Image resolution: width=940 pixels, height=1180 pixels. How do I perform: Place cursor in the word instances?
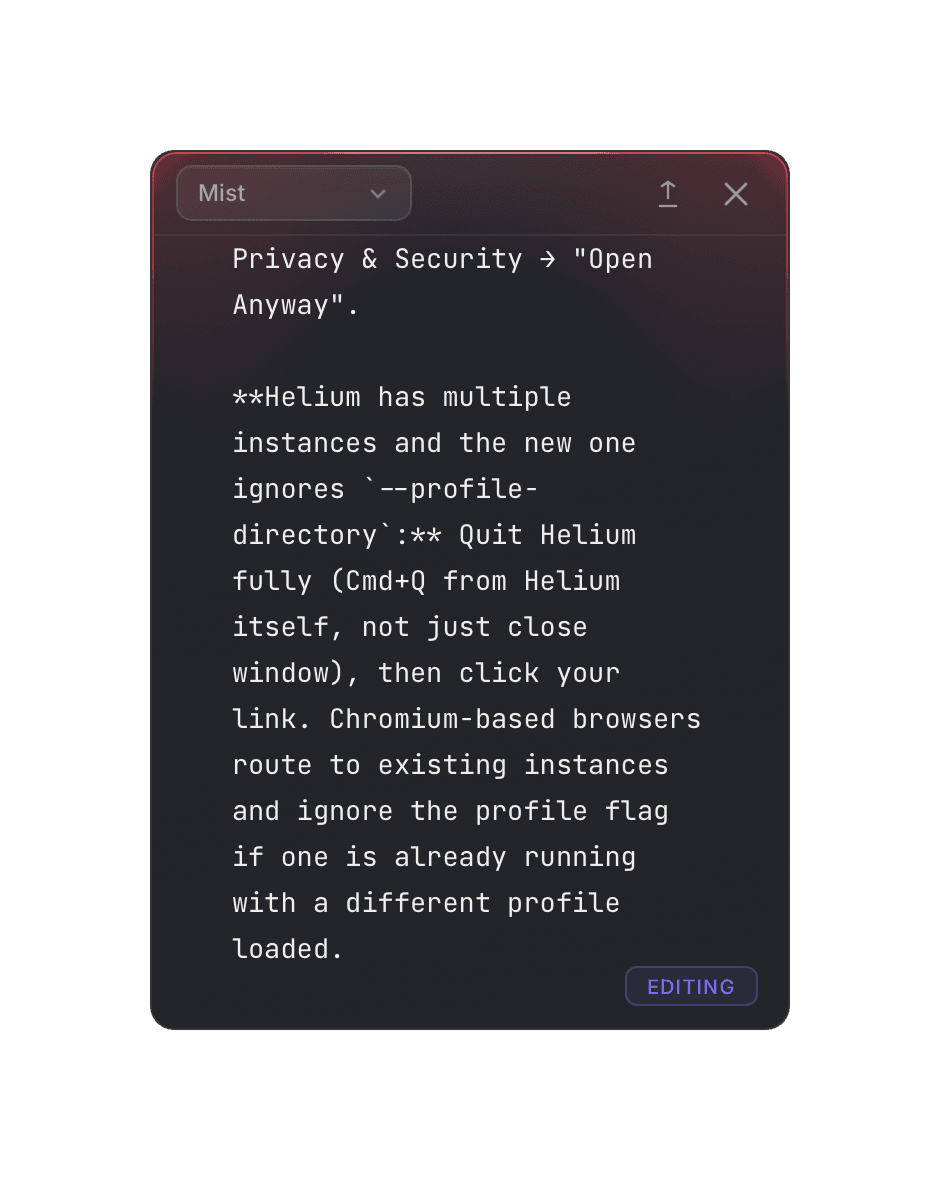coord(303,442)
